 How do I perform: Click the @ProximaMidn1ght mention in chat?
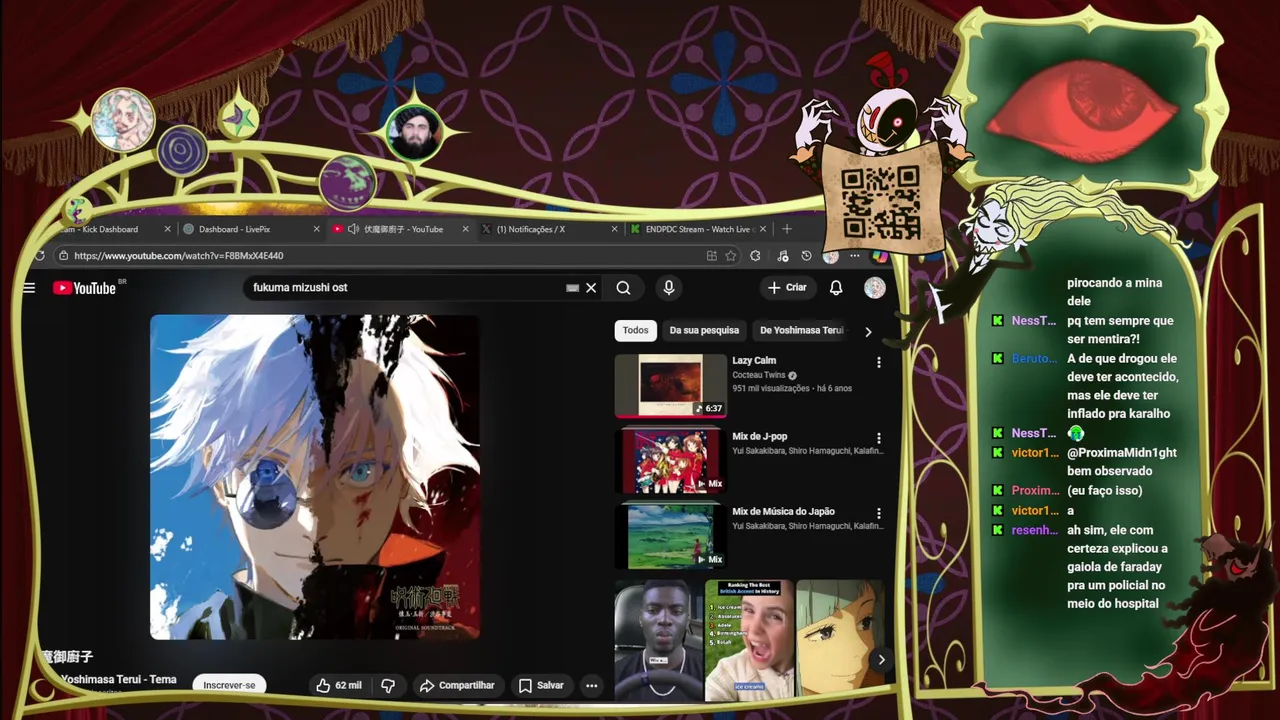click(1122, 453)
